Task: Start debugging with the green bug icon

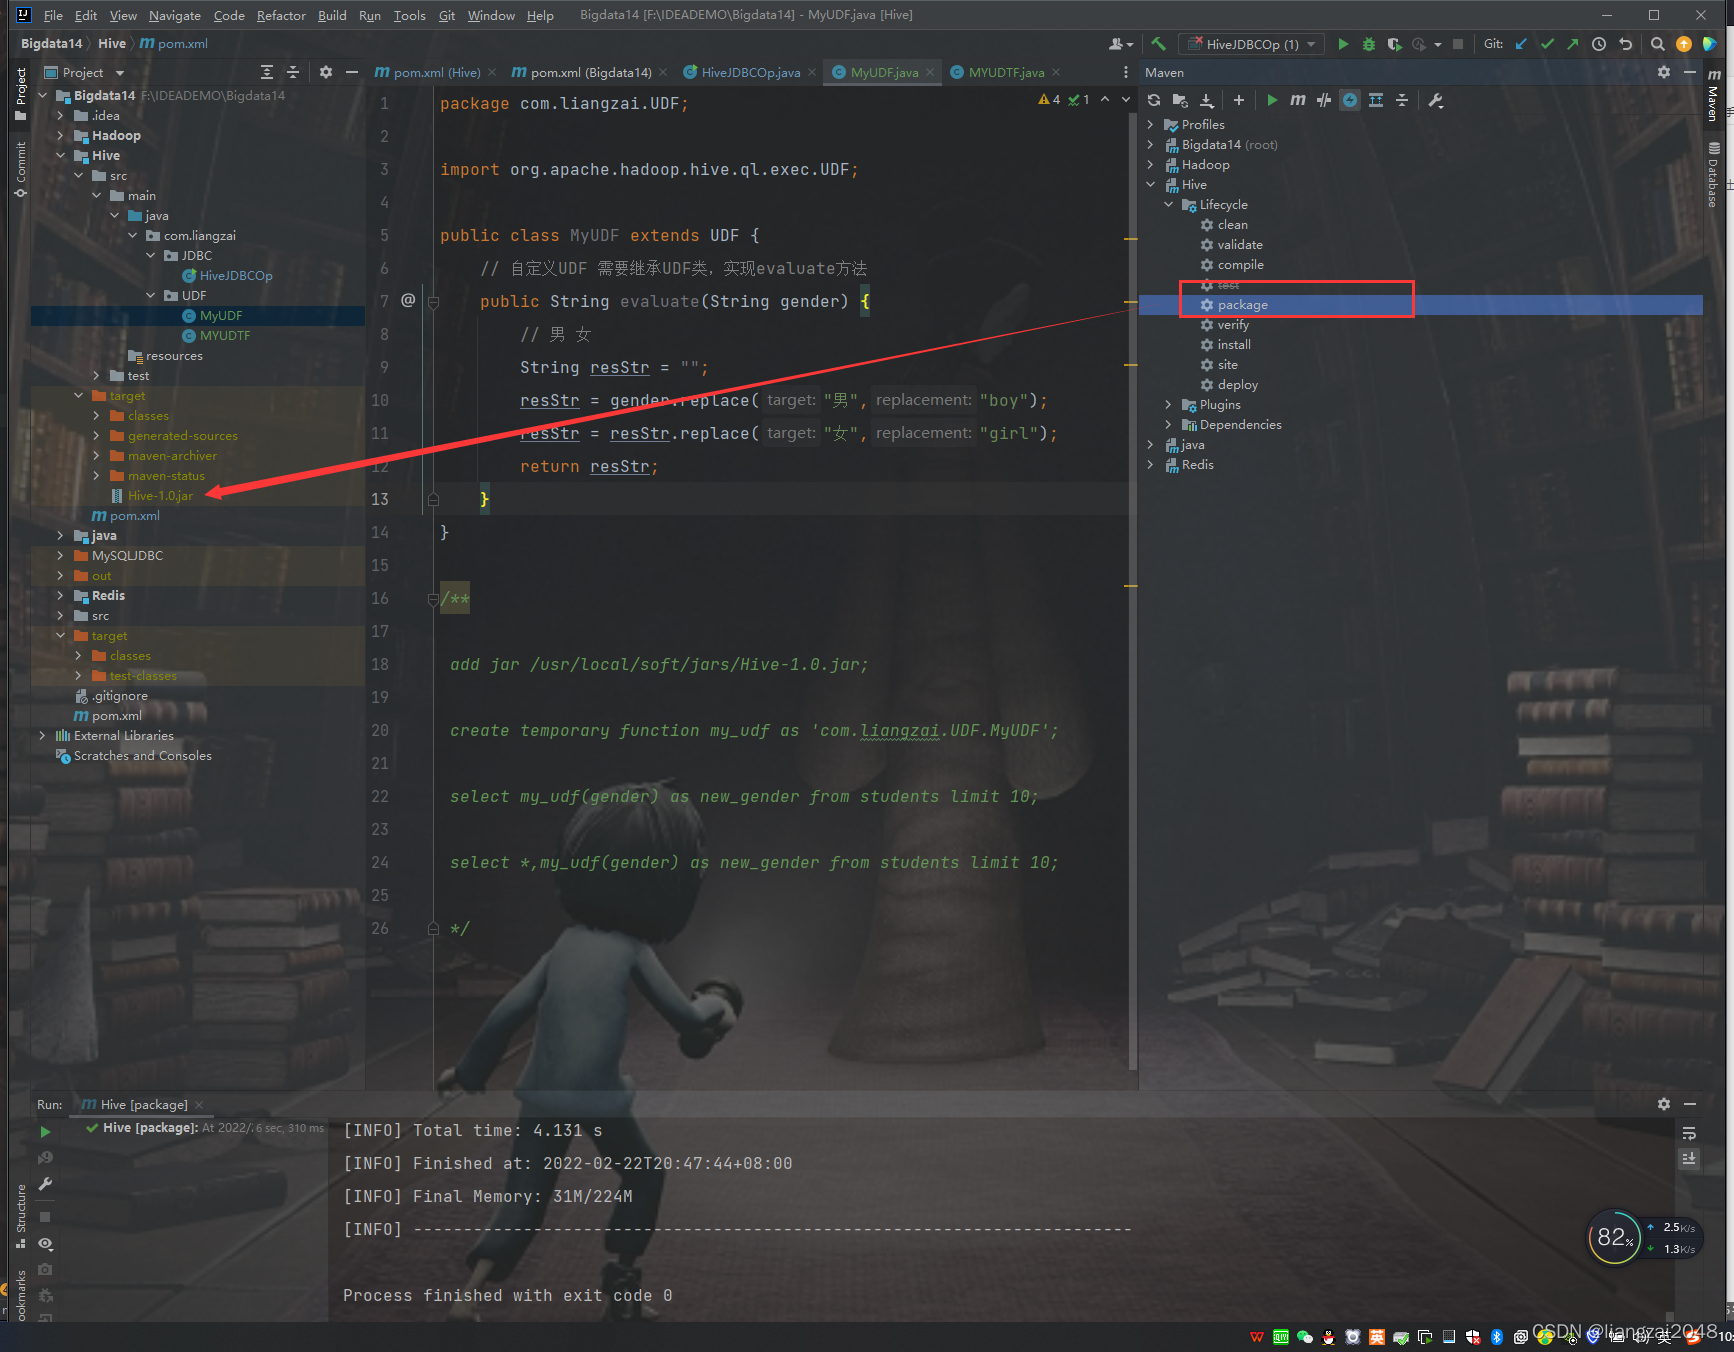Action: [x=1369, y=44]
